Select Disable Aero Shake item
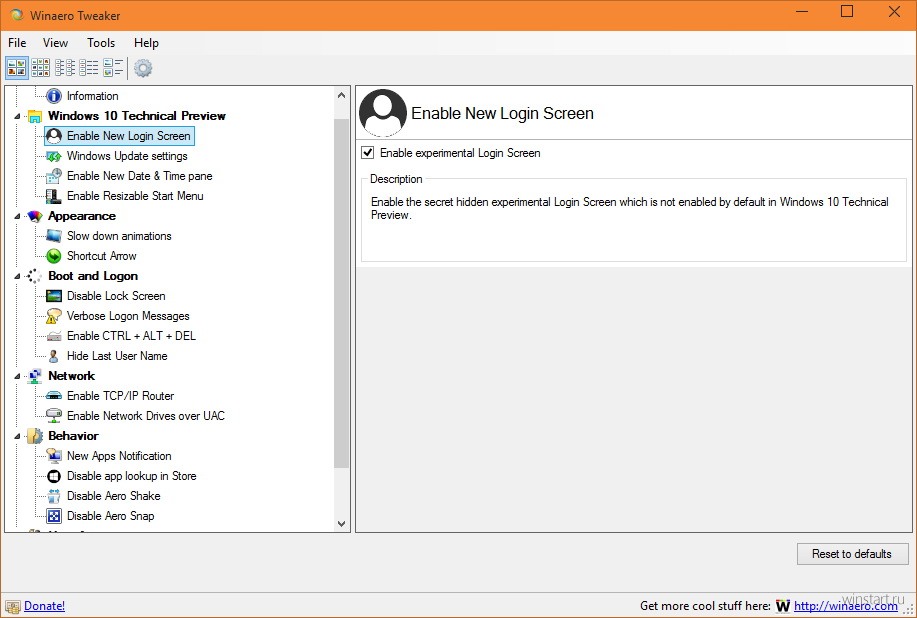 tap(113, 496)
